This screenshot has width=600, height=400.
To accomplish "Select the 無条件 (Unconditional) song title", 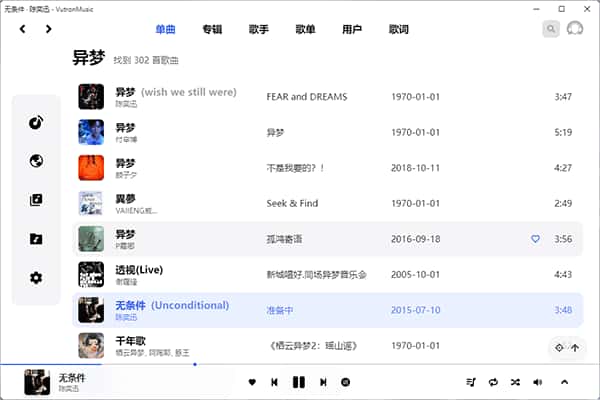I will point(172,305).
